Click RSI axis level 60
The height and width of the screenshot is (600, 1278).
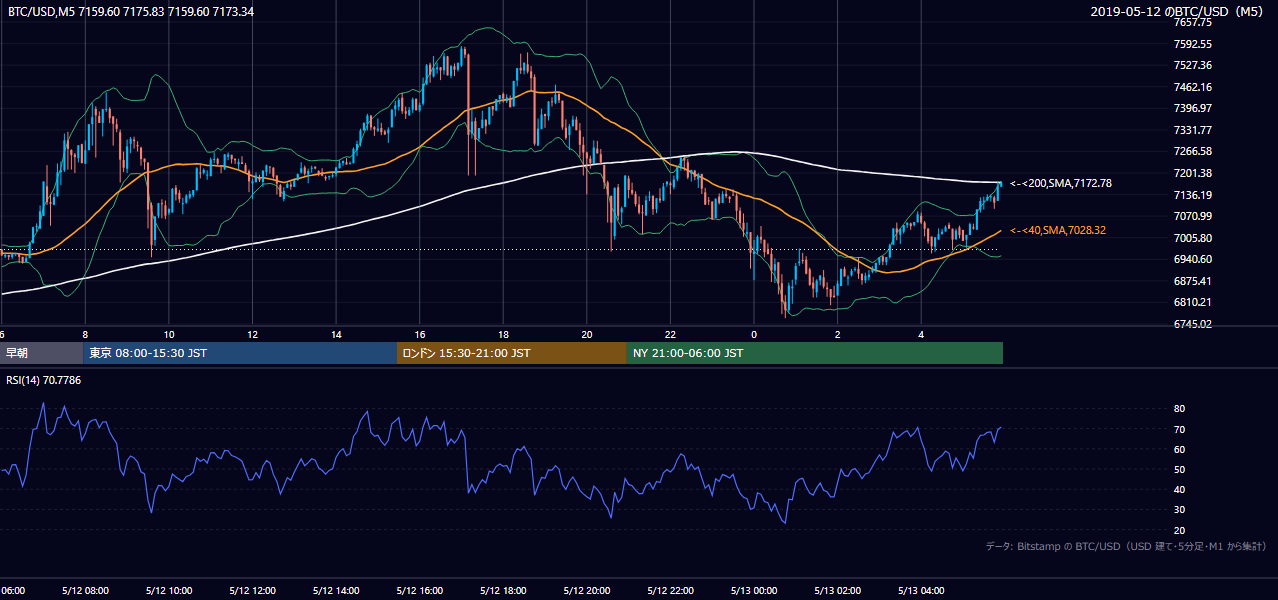tap(1179, 449)
